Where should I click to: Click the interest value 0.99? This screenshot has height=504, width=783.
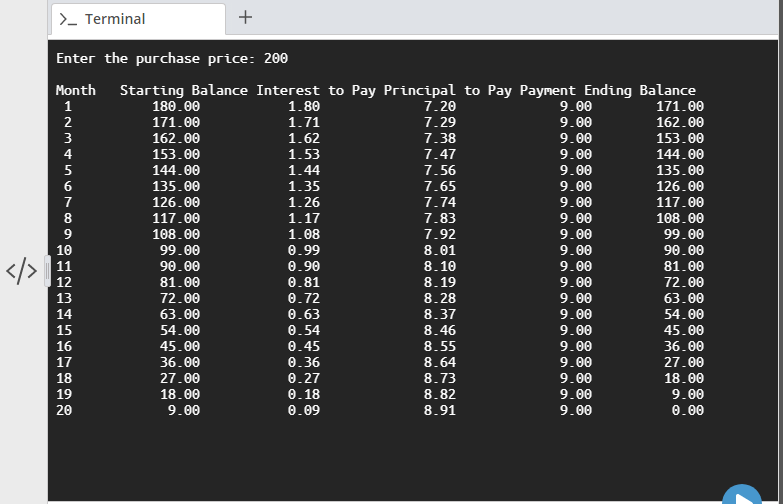tap(304, 250)
